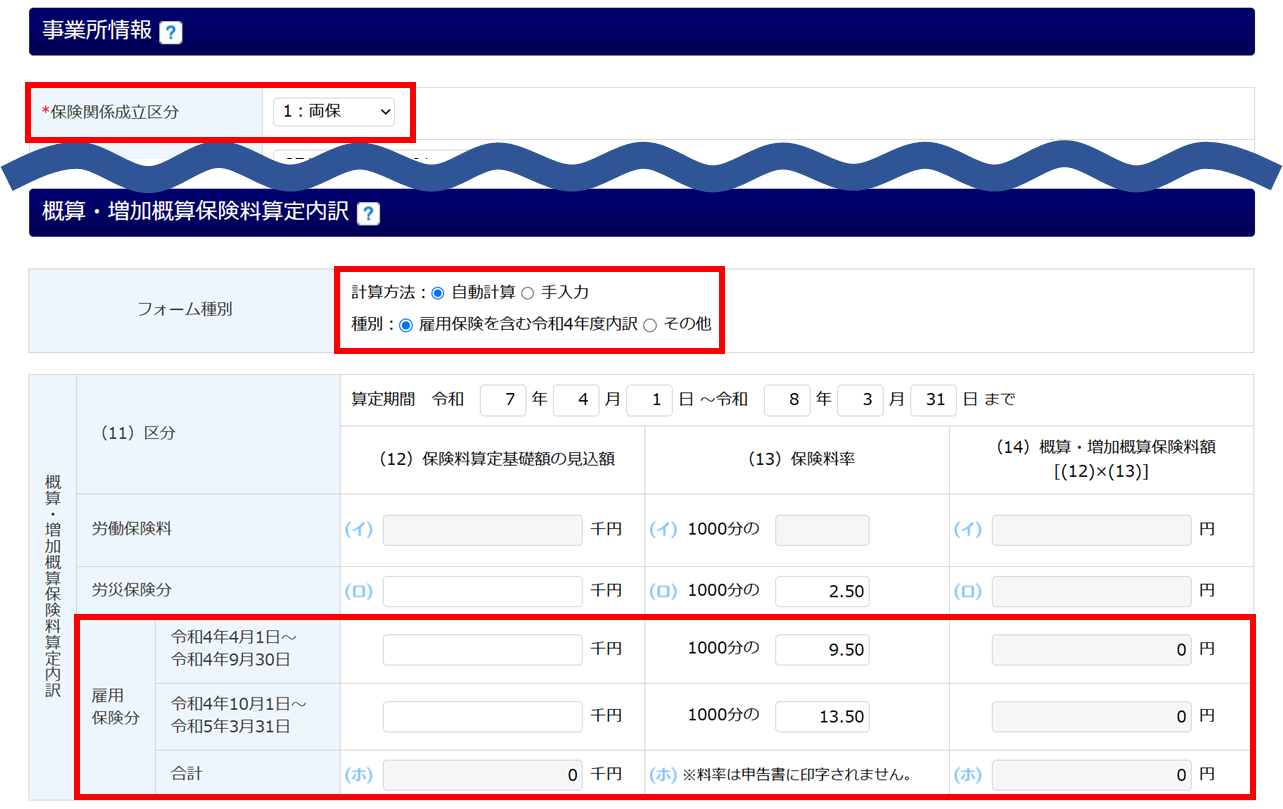This screenshot has width=1283, height=809.
Task: Click the end month field showing 3
Action: pos(860,400)
